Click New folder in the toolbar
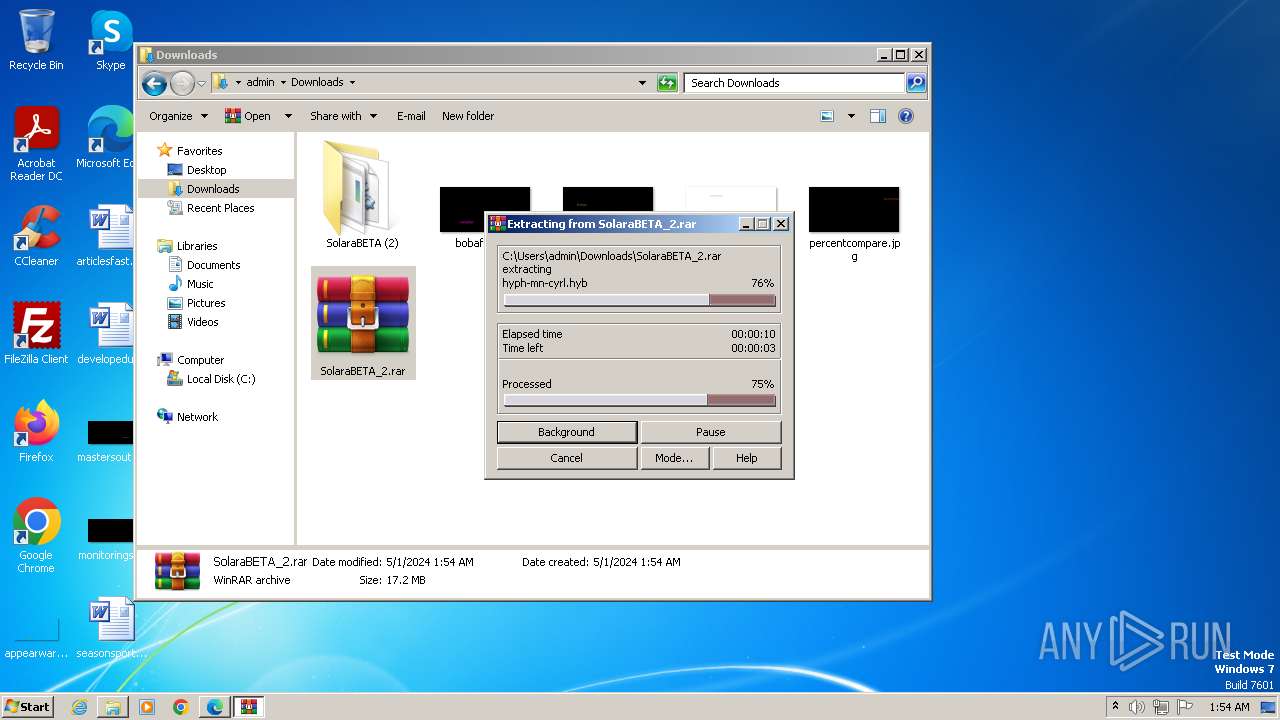The width and height of the screenshot is (1280, 720). point(468,116)
